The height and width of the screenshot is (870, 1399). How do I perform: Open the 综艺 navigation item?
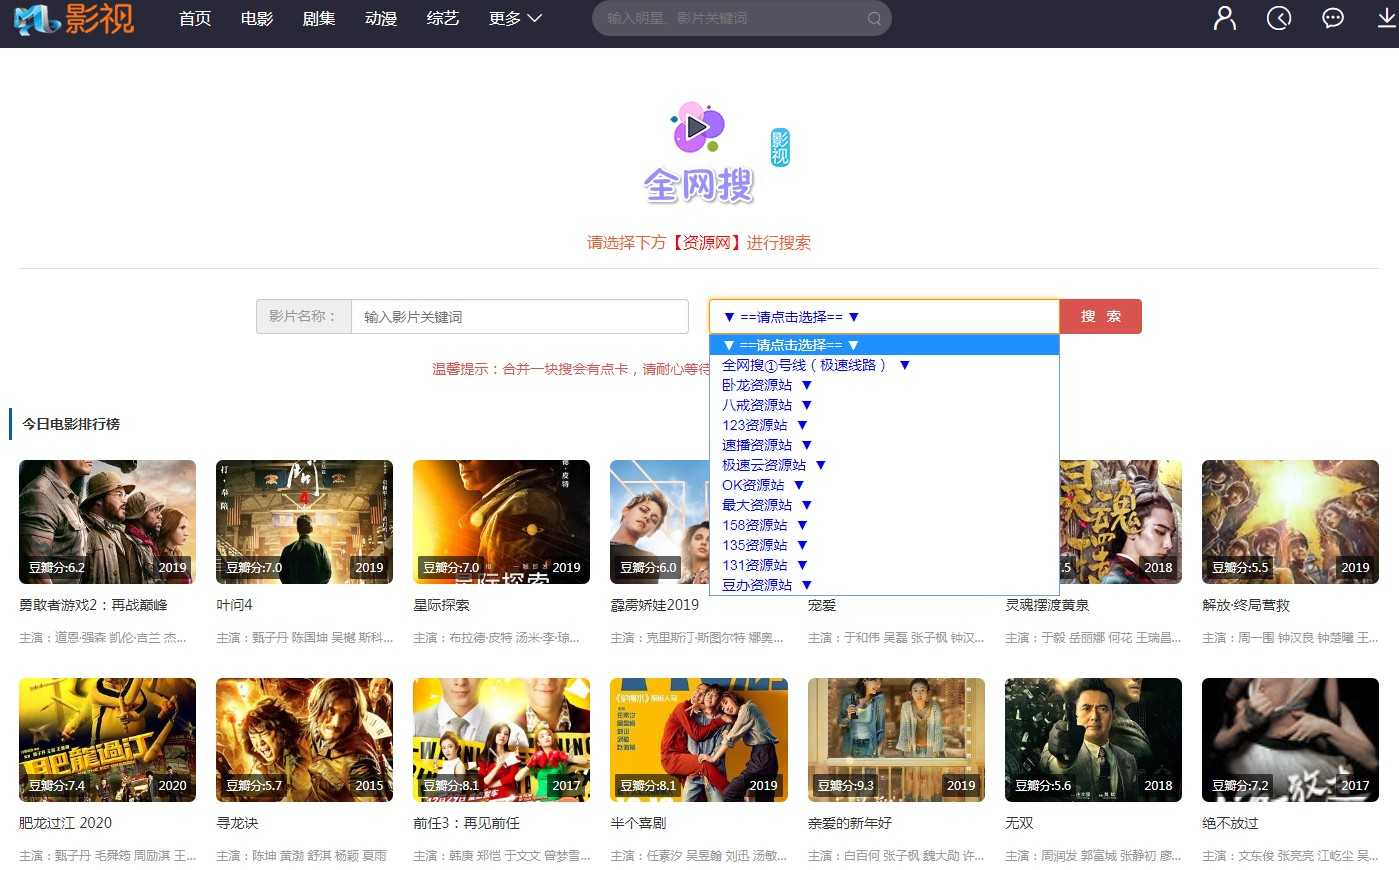[443, 18]
